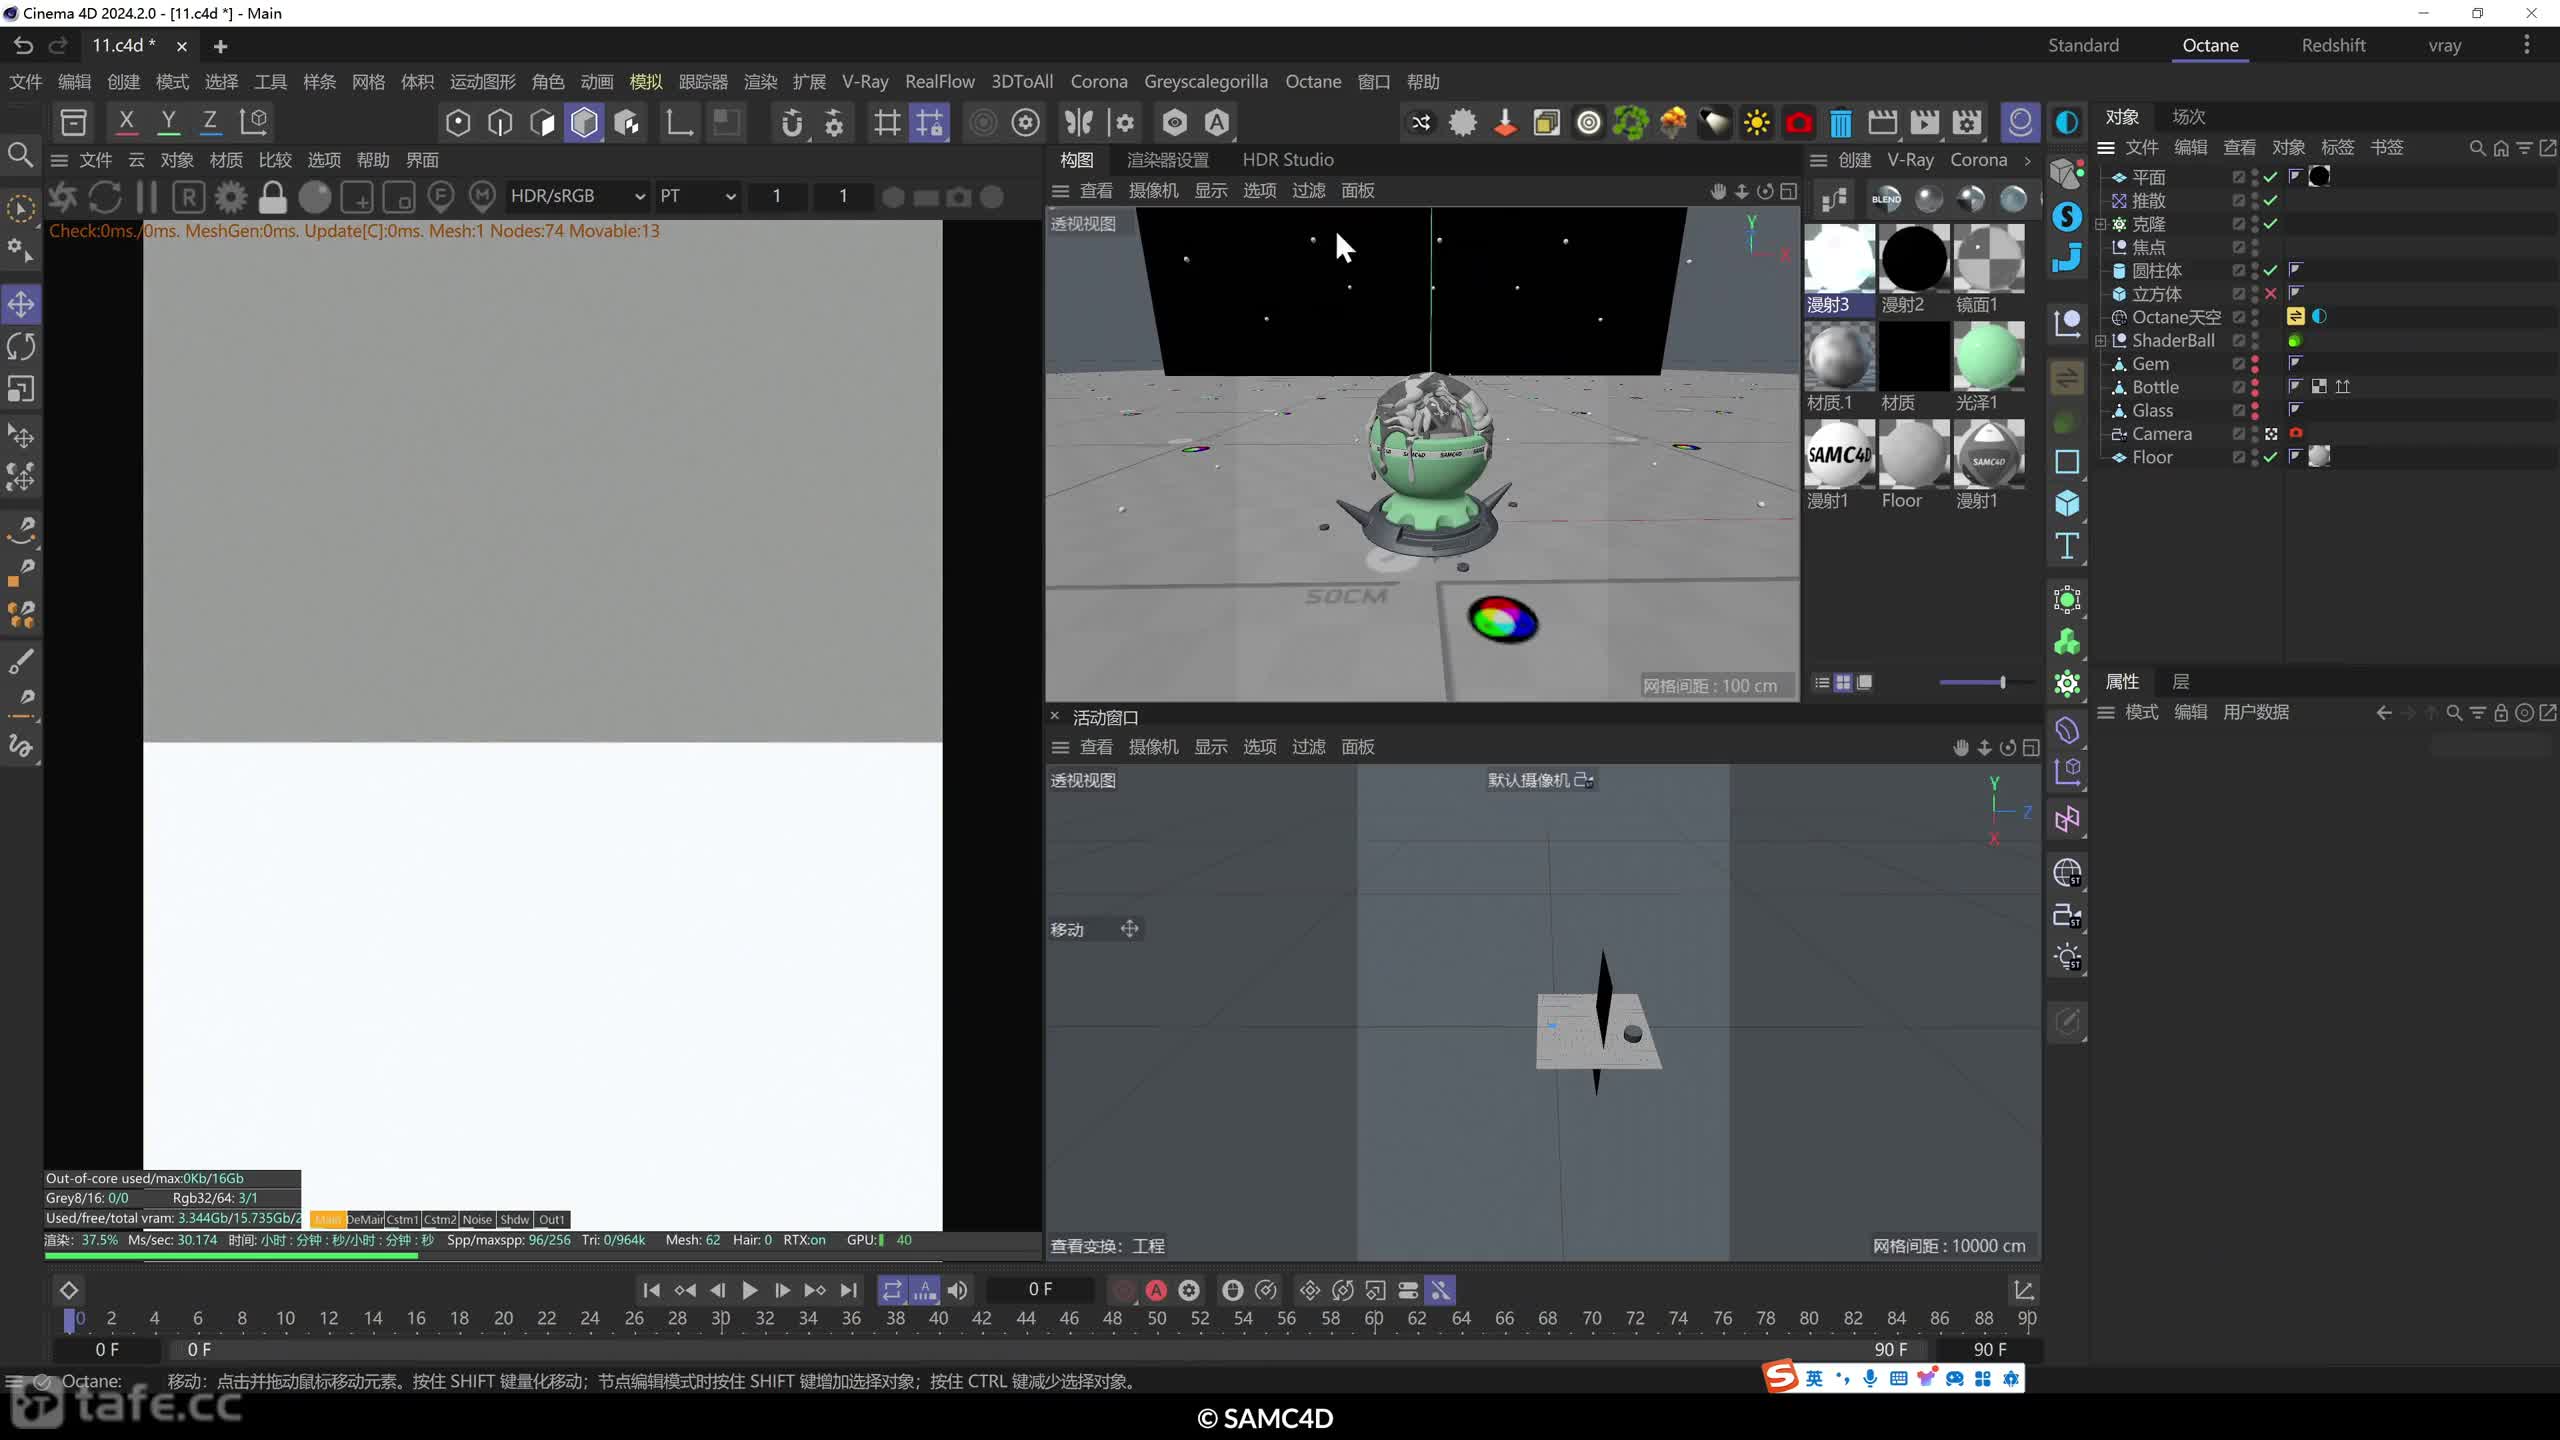
Task: Click the render region R icon
Action: [189, 197]
